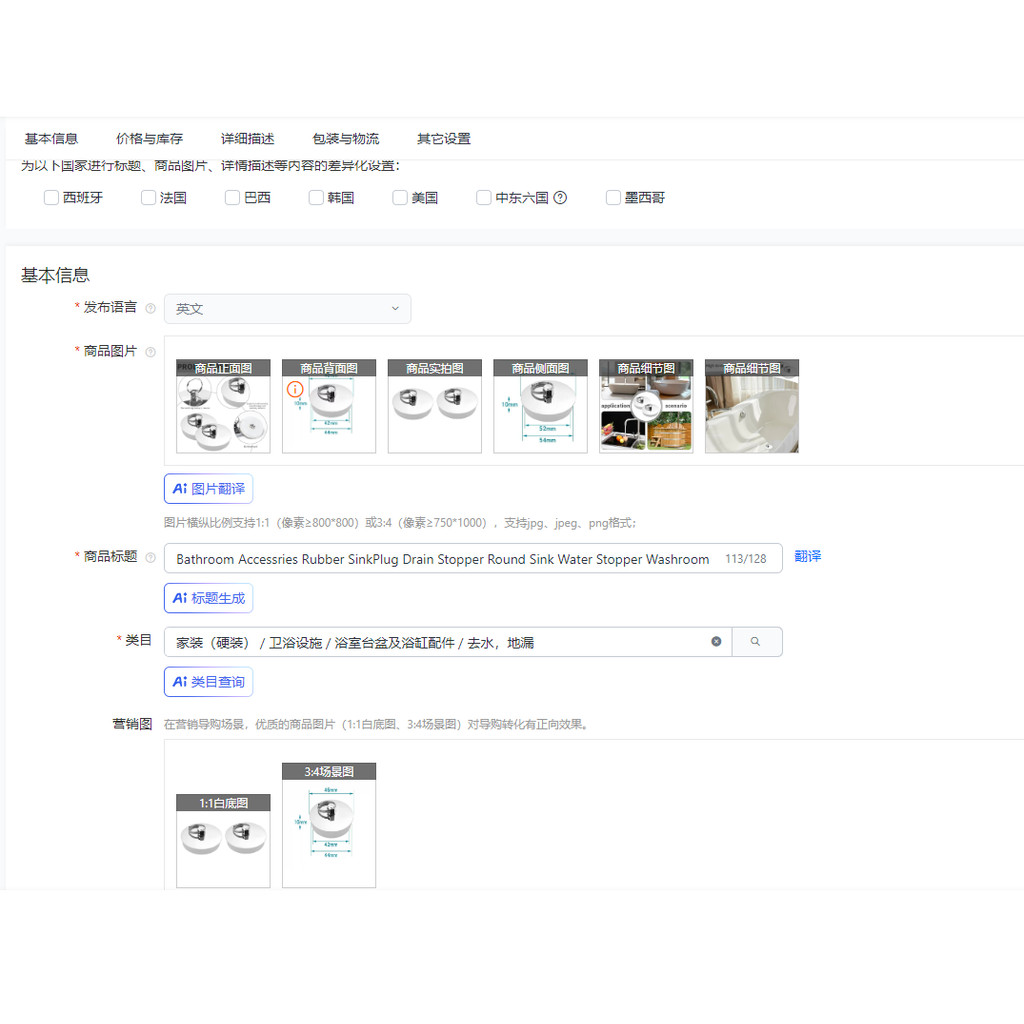Click the 翻译 link beside the title
The image size is (1024, 1024).
[x=807, y=557]
